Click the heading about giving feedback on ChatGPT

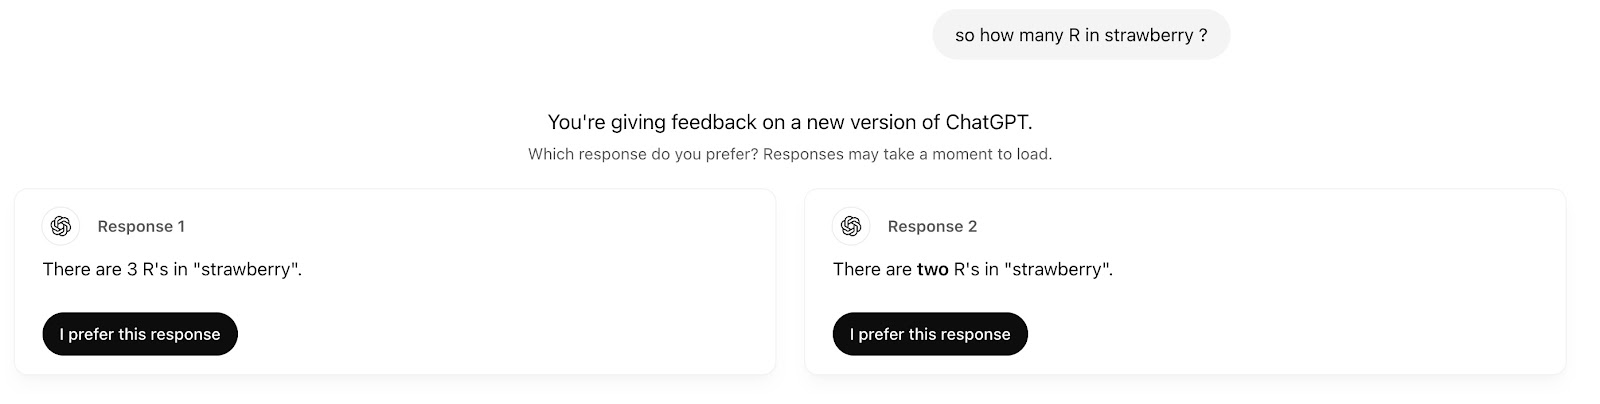[790, 122]
